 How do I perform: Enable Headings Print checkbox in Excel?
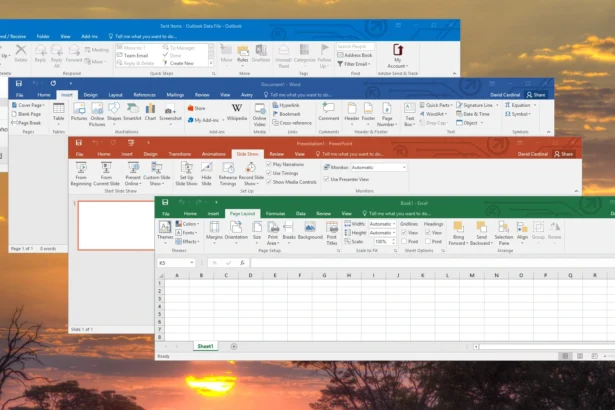(x=428, y=241)
